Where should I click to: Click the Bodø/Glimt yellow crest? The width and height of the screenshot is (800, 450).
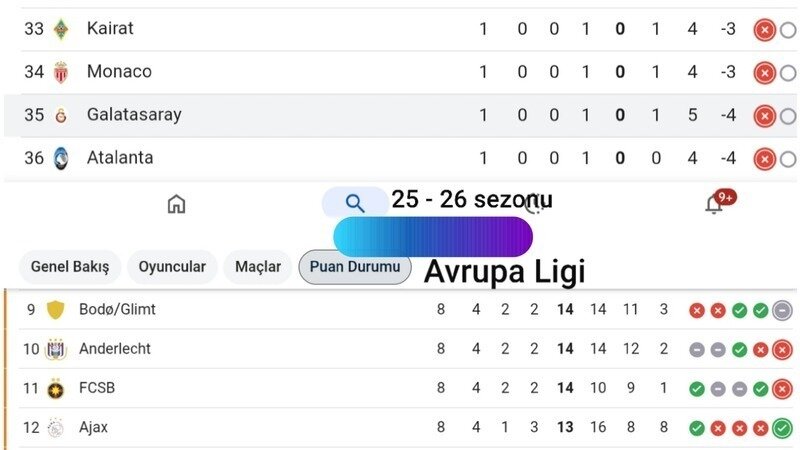(55, 310)
